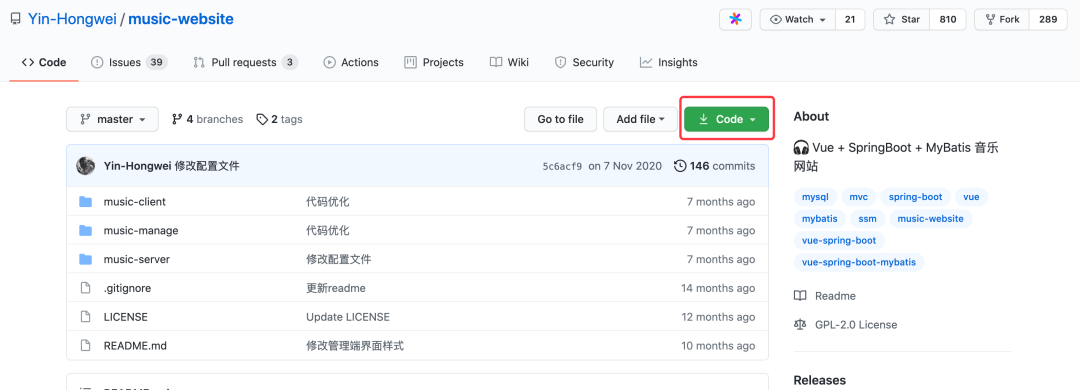The height and width of the screenshot is (390, 1080).
Task: Click the headphones emoji in About description
Action: [801, 147]
